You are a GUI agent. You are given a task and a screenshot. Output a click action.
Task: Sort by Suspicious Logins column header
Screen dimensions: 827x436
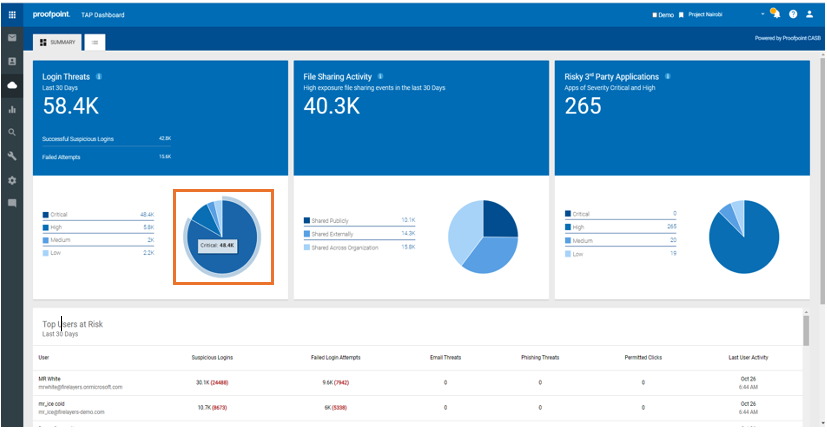tap(212, 357)
